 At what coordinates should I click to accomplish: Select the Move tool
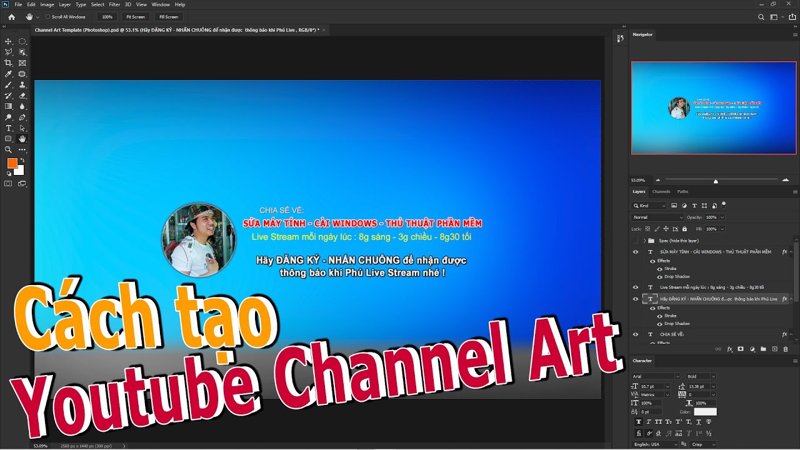coord(9,41)
